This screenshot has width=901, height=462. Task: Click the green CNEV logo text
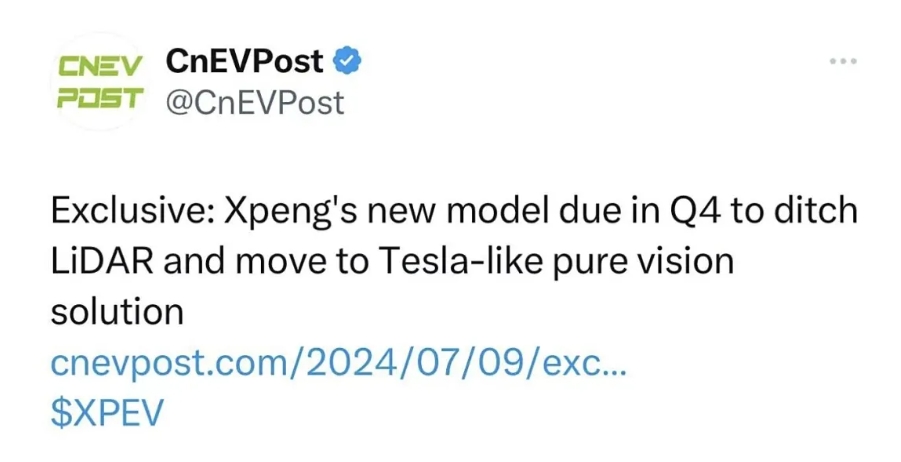tap(101, 67)
